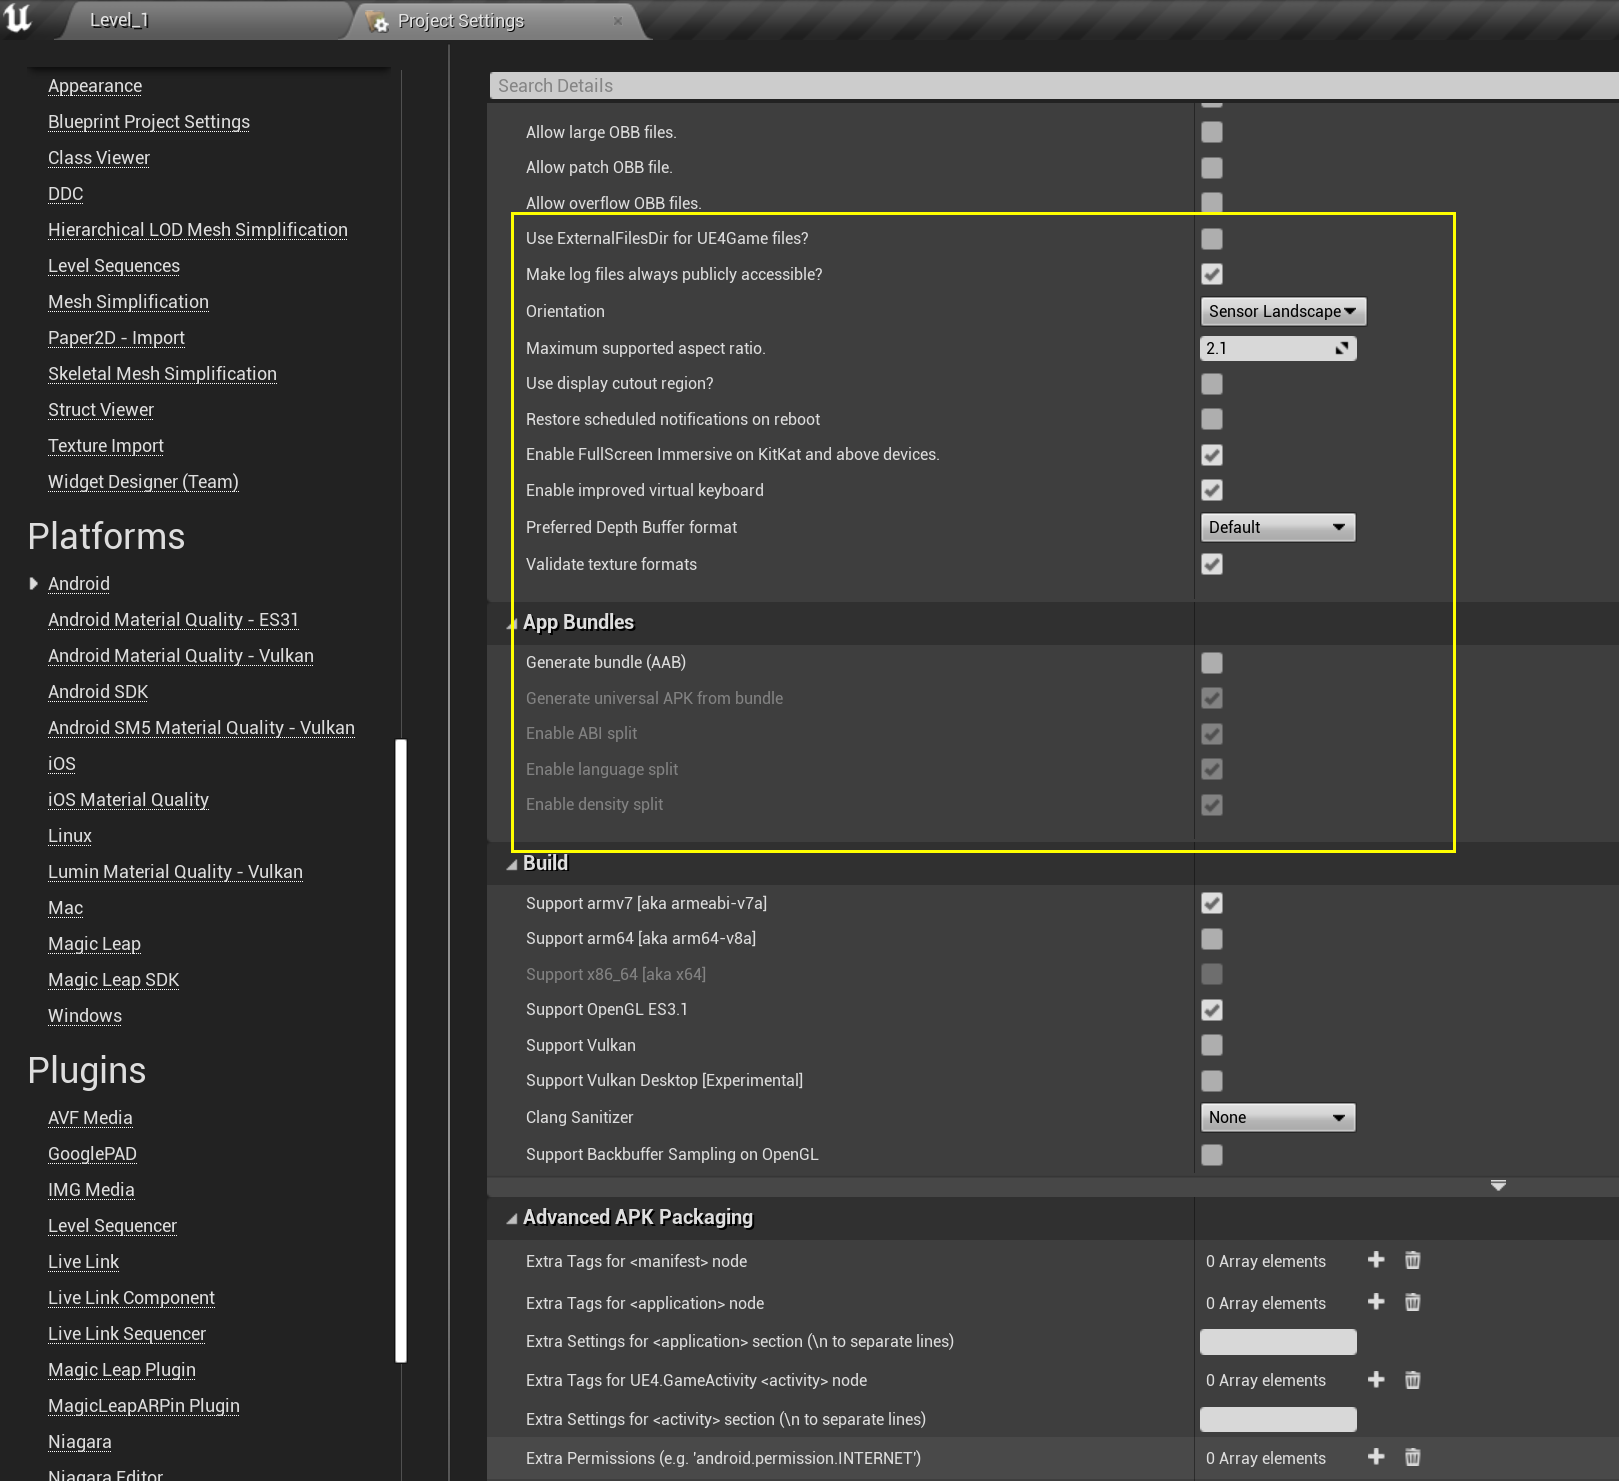Open Blueprint Project Settings
The image size is (1619, 1481).
(x=149, y=122)
